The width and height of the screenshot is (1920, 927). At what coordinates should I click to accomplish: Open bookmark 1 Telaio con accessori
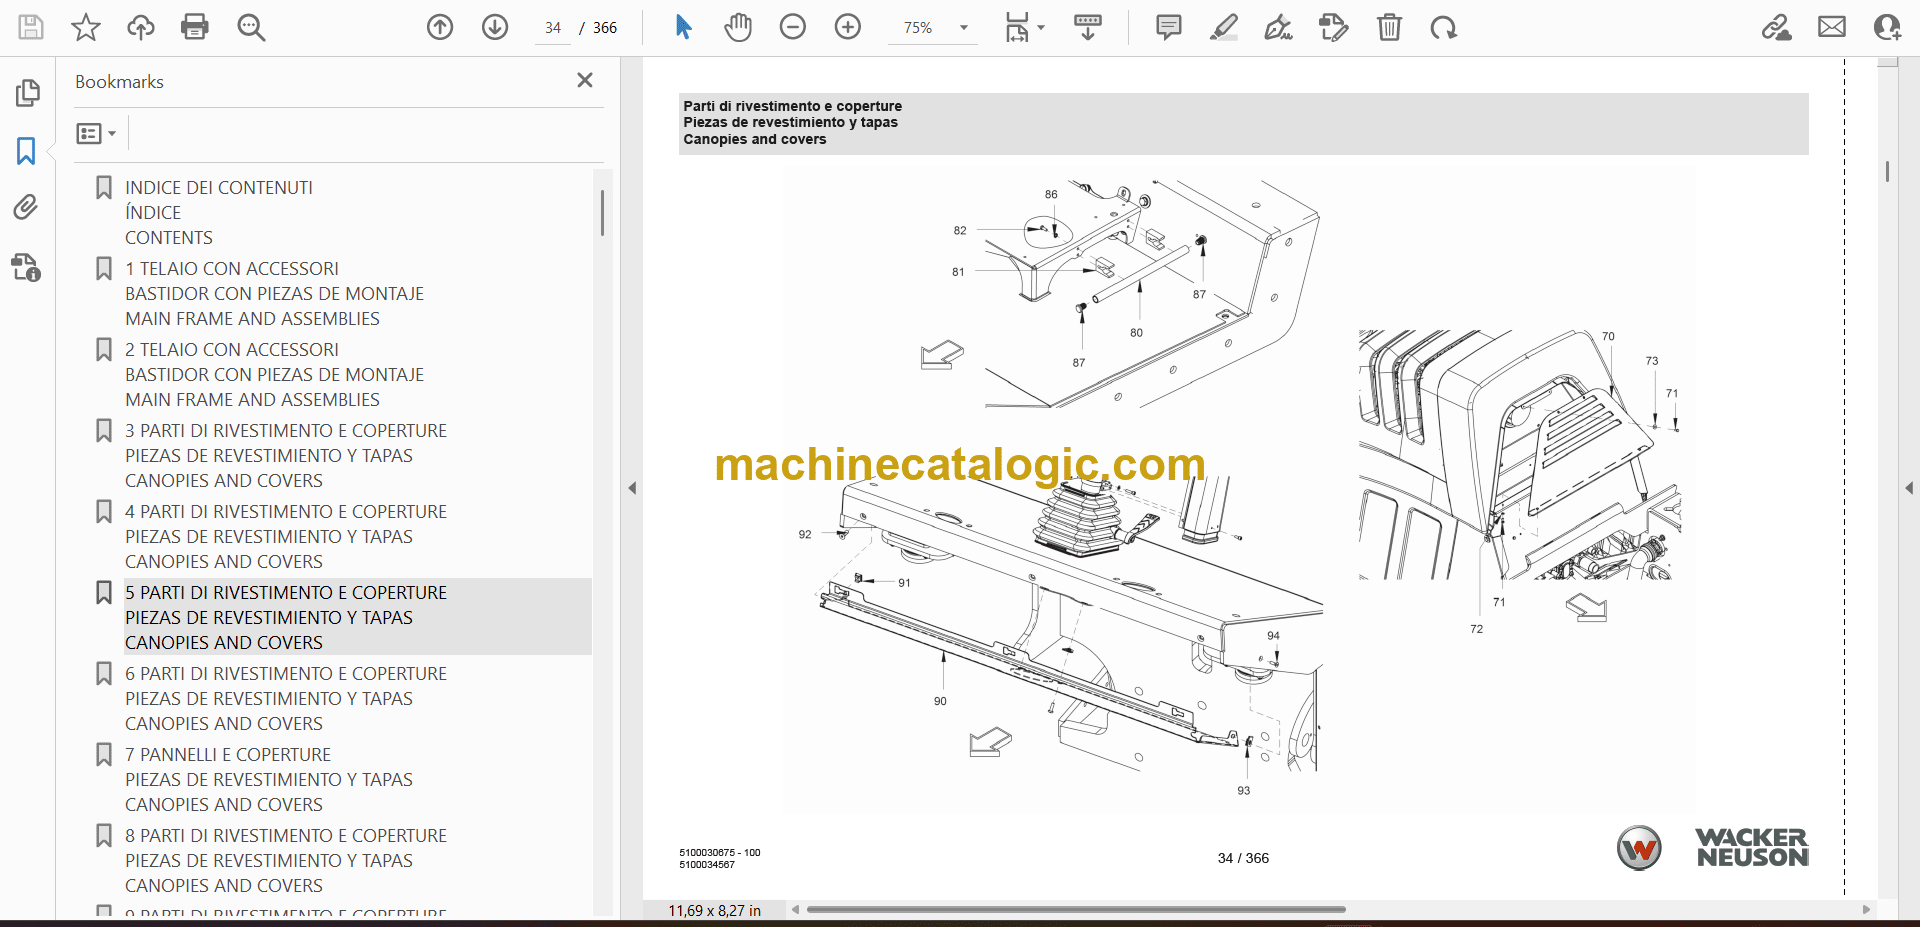232,269
